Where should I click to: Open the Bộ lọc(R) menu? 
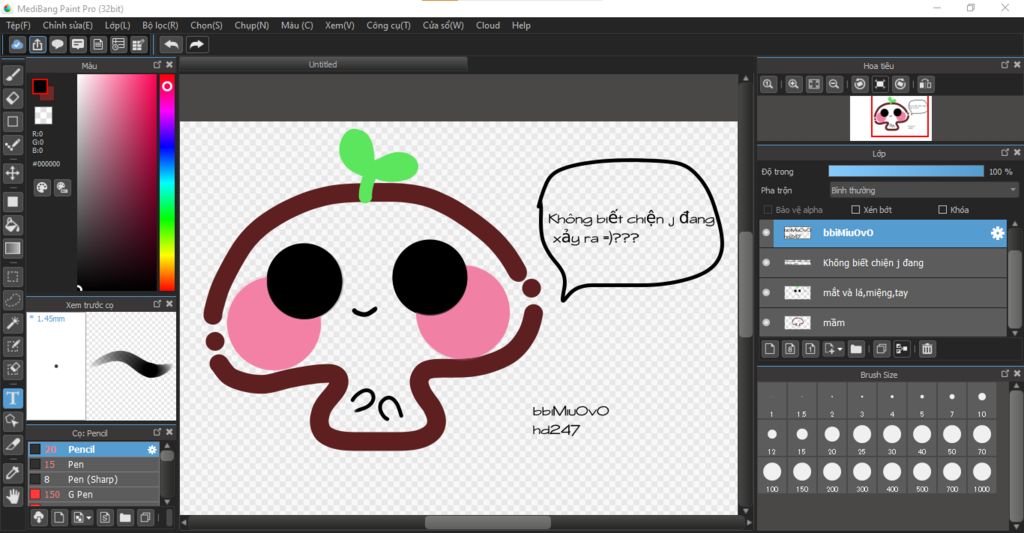point(160,25)
